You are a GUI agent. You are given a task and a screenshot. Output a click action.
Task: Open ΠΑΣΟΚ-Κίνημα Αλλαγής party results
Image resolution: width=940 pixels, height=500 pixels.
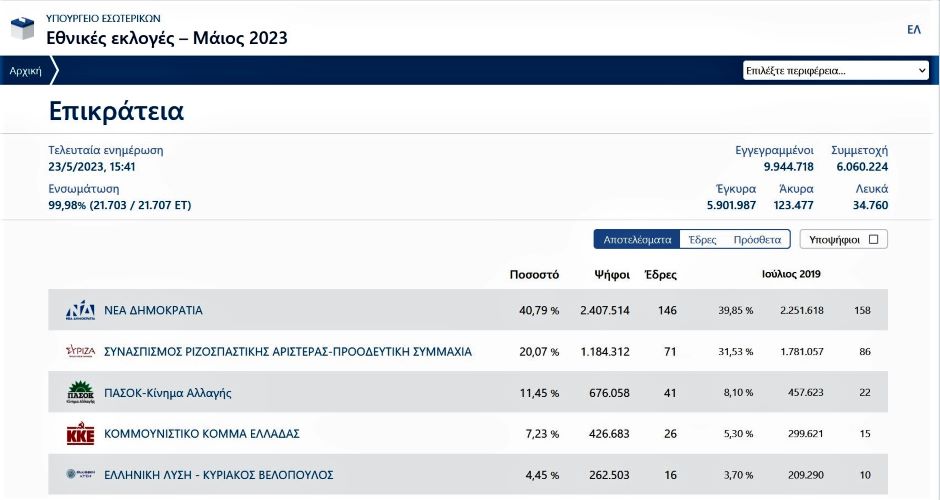point(167,393)
